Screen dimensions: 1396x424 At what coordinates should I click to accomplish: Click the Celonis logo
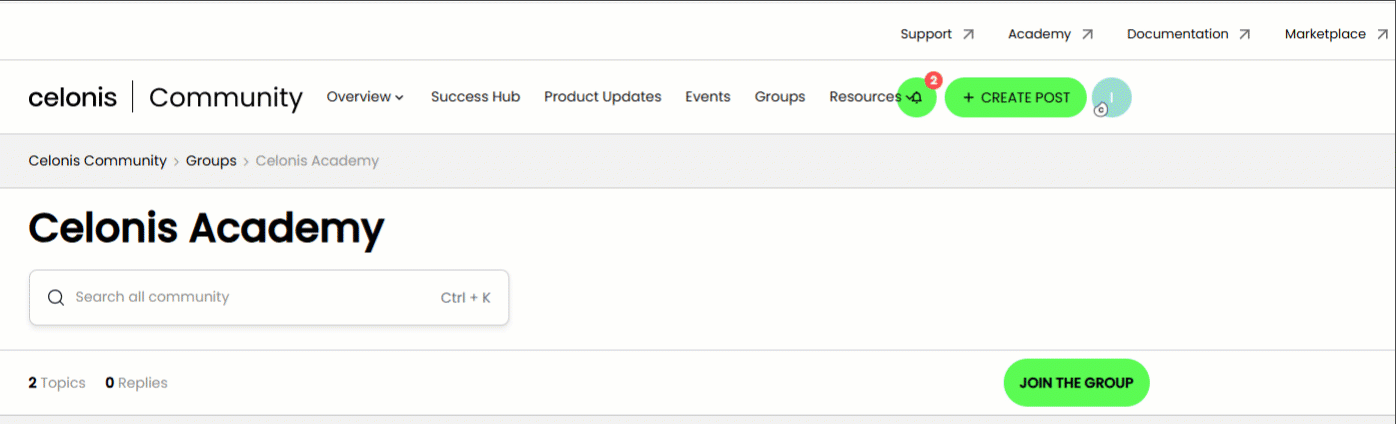[x=73, y=97]
